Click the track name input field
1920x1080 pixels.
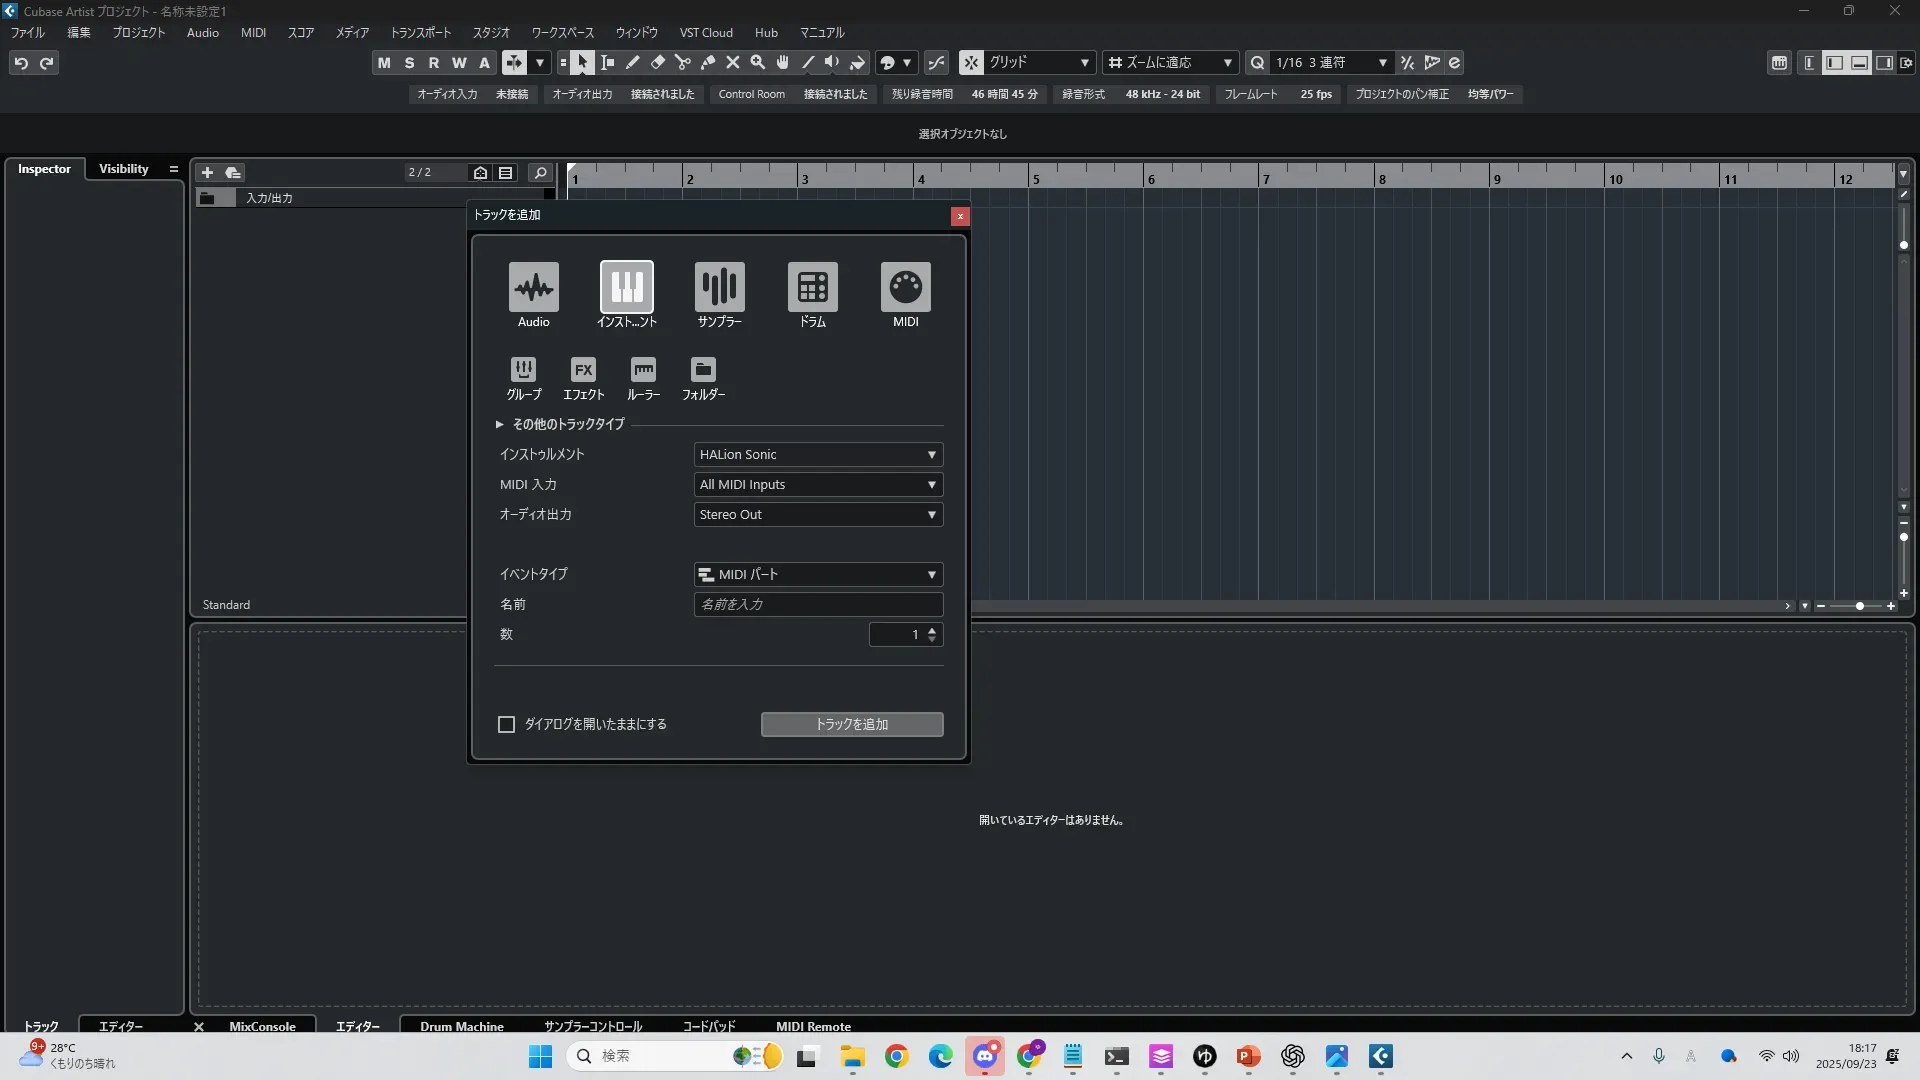click(x=818, y=605)
